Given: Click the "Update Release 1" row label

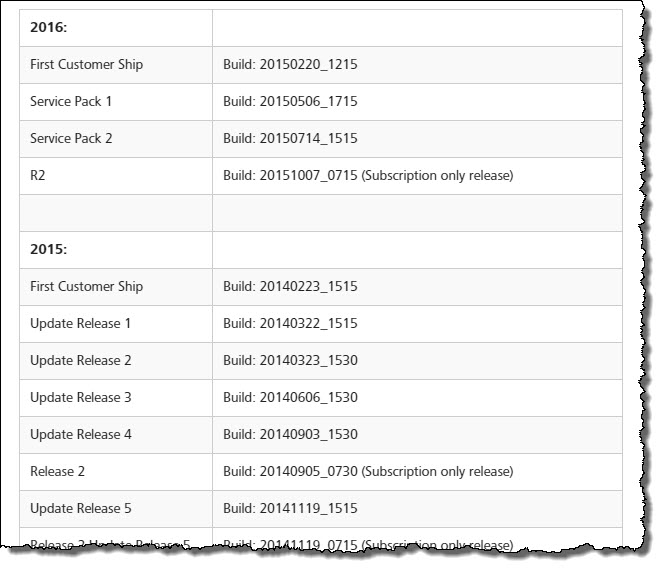Looking at the screenshot, I should pos(80,323).
